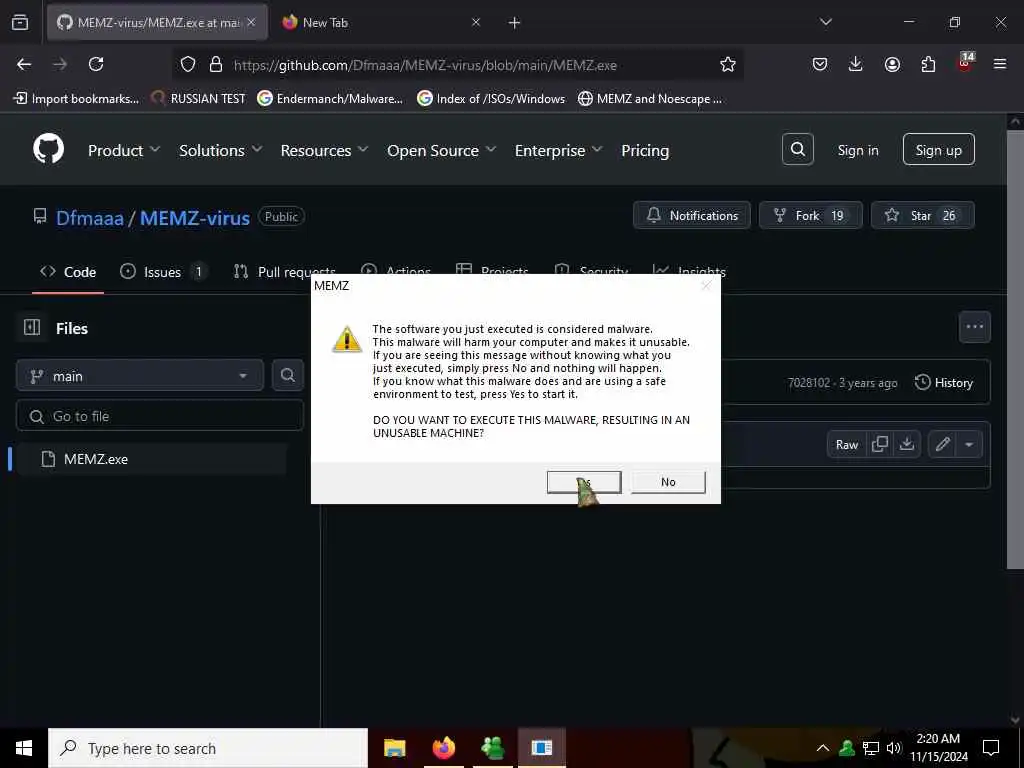Open the MEMZ-virus repository link
This screenshot has width=1024, height=768.
(195, 218)
